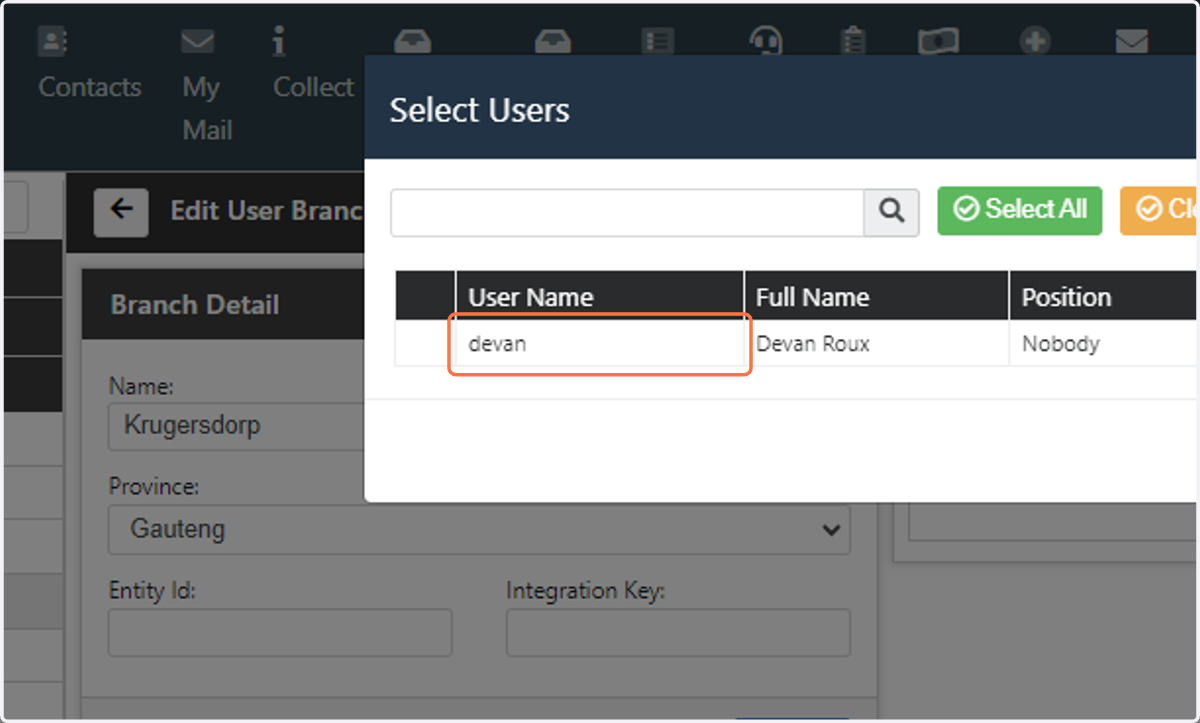1200x723 pixels.
Task: Click the "Devan Roux" full name cell
Action: (876, 344)
